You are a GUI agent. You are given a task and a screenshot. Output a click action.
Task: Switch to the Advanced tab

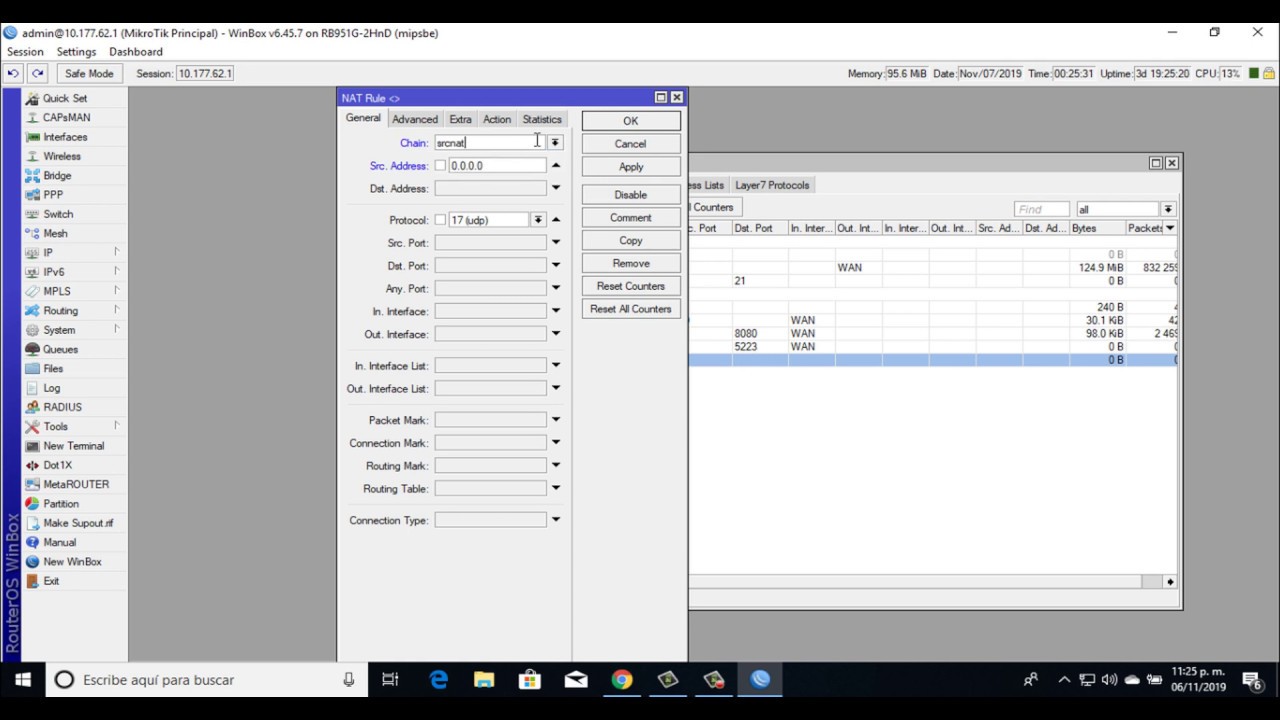[415, 119]
